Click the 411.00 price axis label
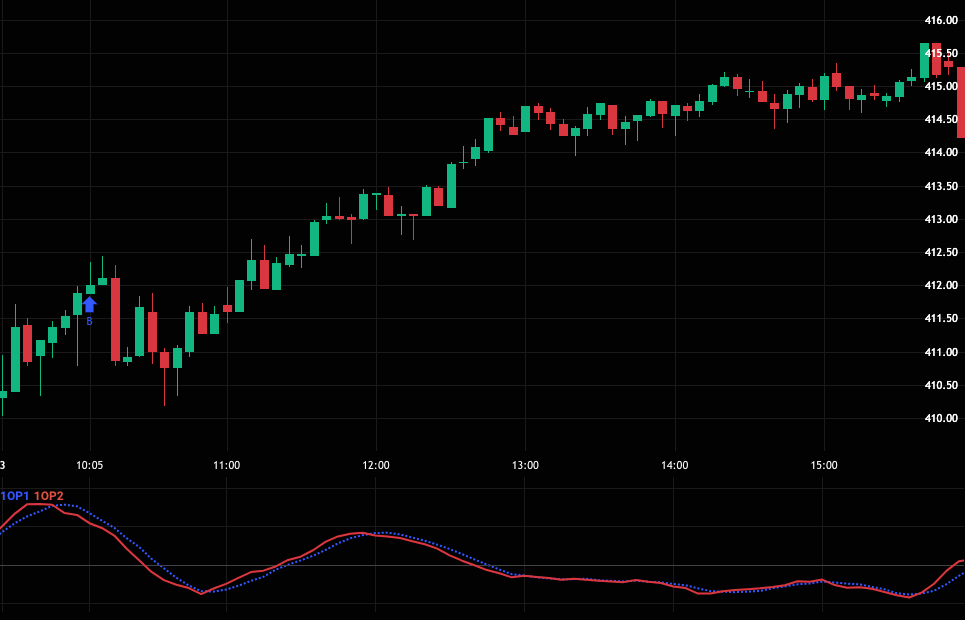965x620 pixels. coord(941,352)
